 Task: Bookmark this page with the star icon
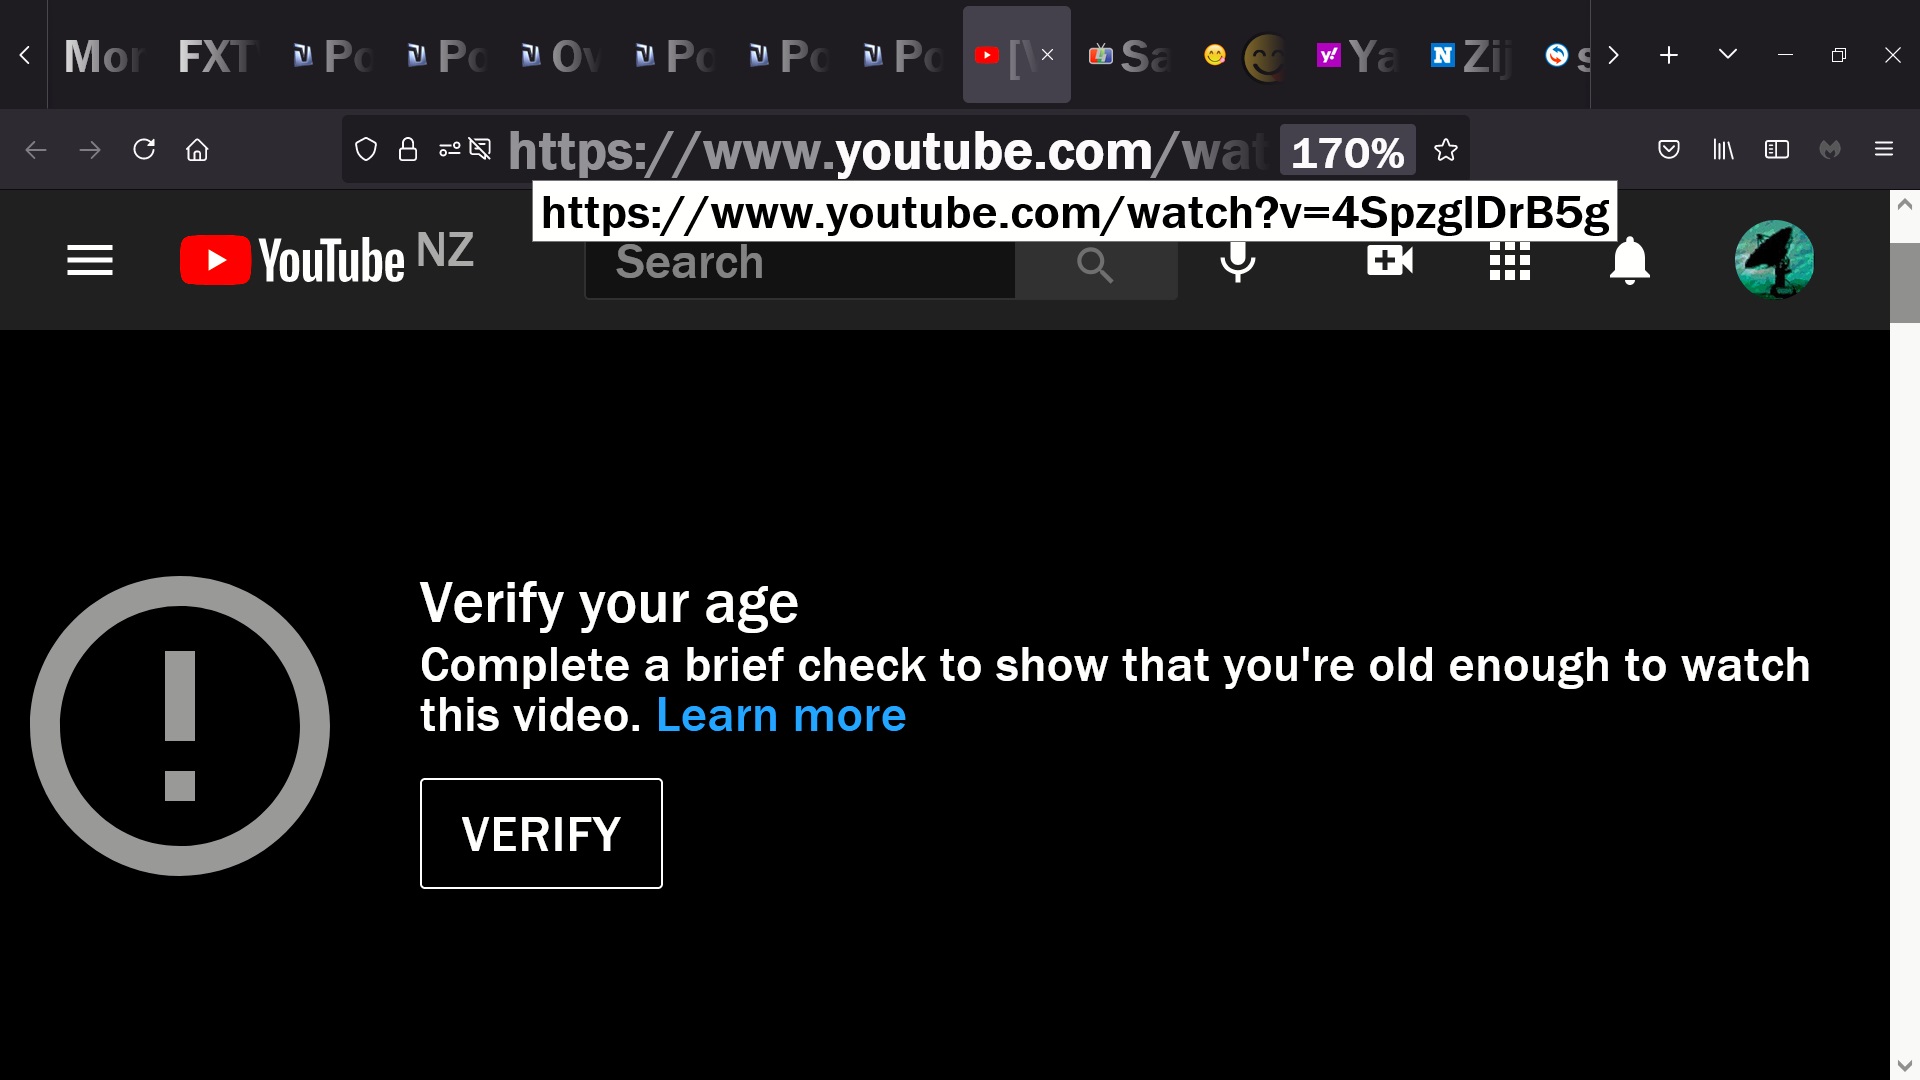(x=1446, y=150)
